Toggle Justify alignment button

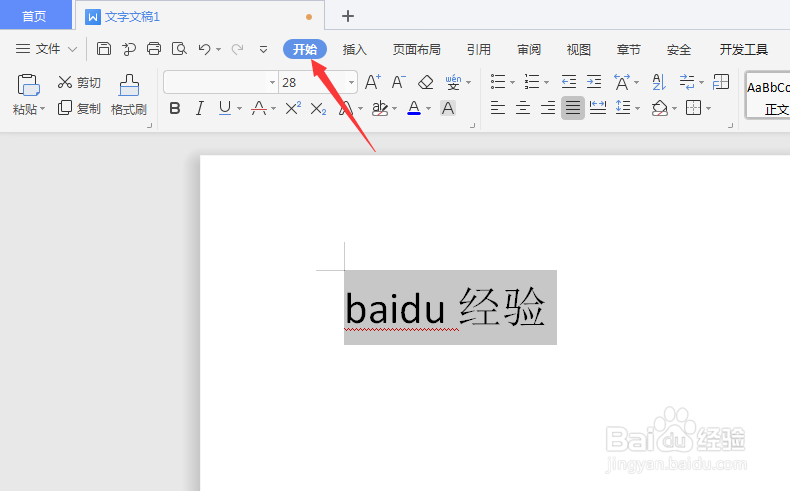tap(573, 108)
